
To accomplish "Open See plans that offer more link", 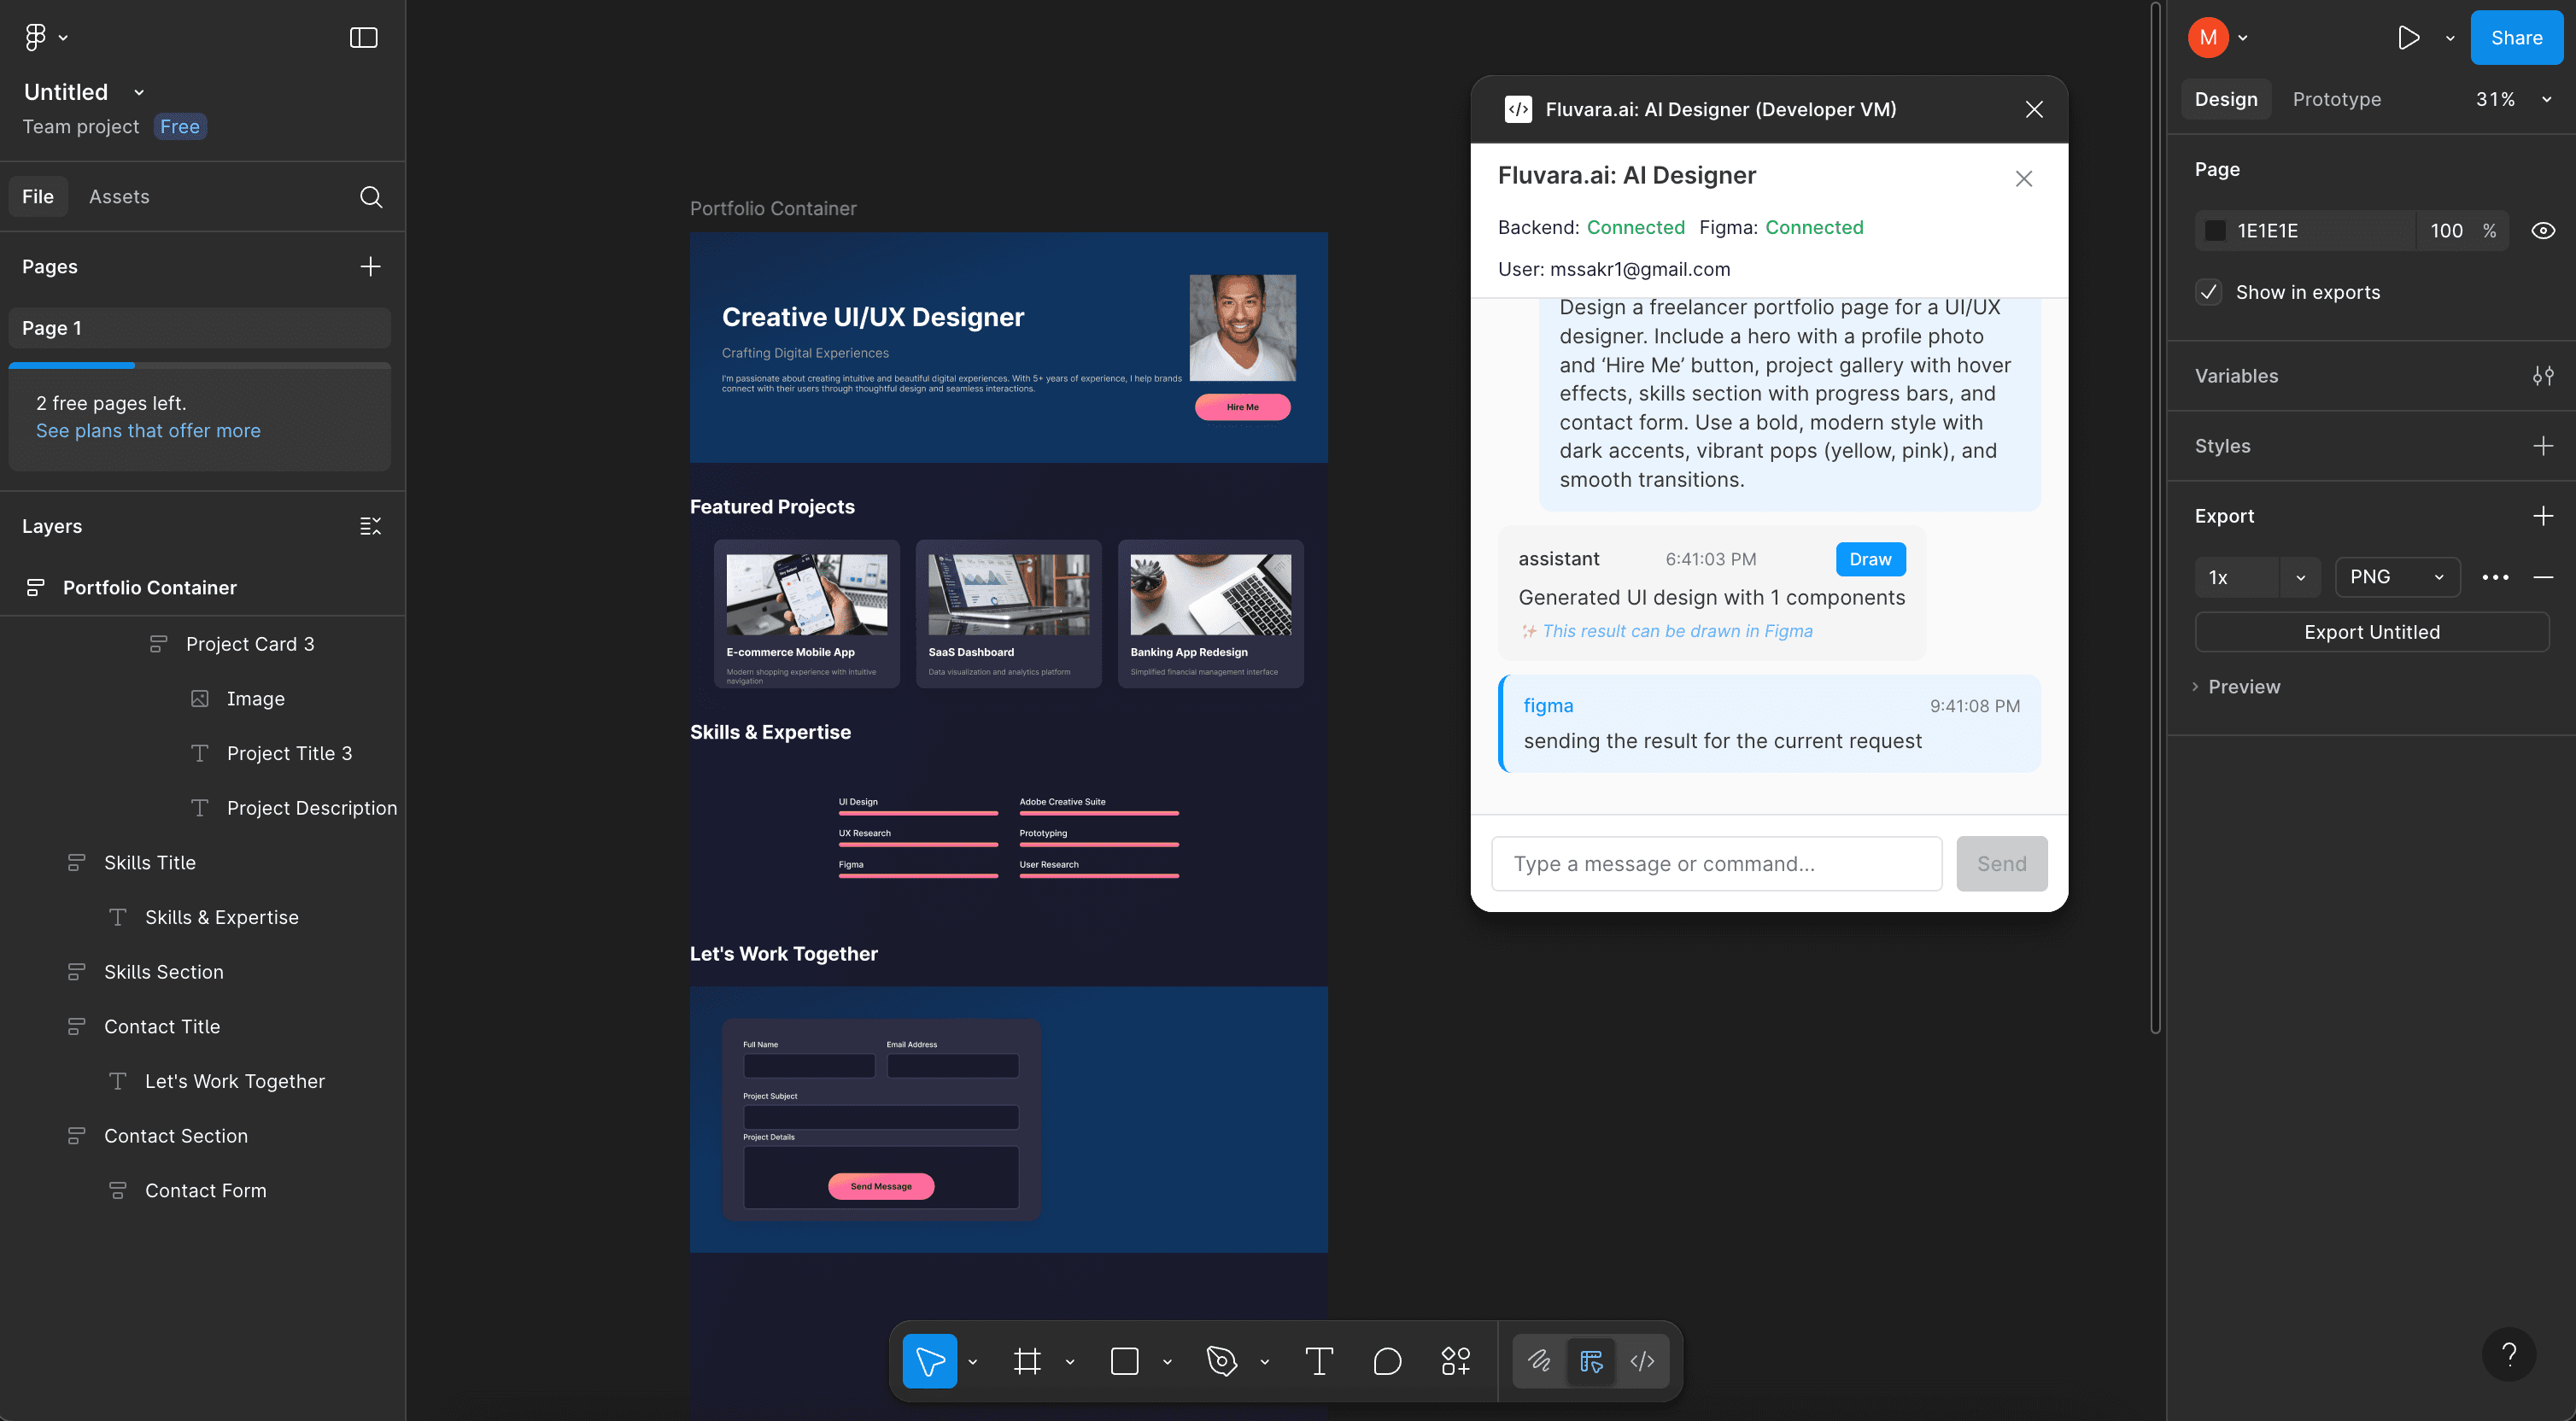I will pos(147,430).
